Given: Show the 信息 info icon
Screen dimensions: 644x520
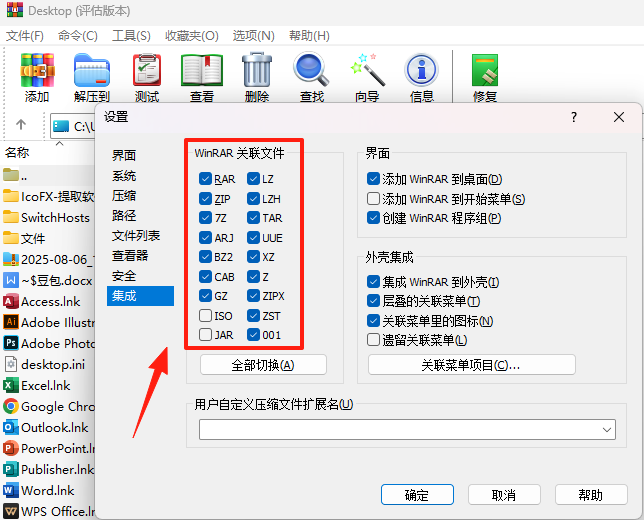Looking at the screenshot, I should pyautogui.click(x=421, y=70).
